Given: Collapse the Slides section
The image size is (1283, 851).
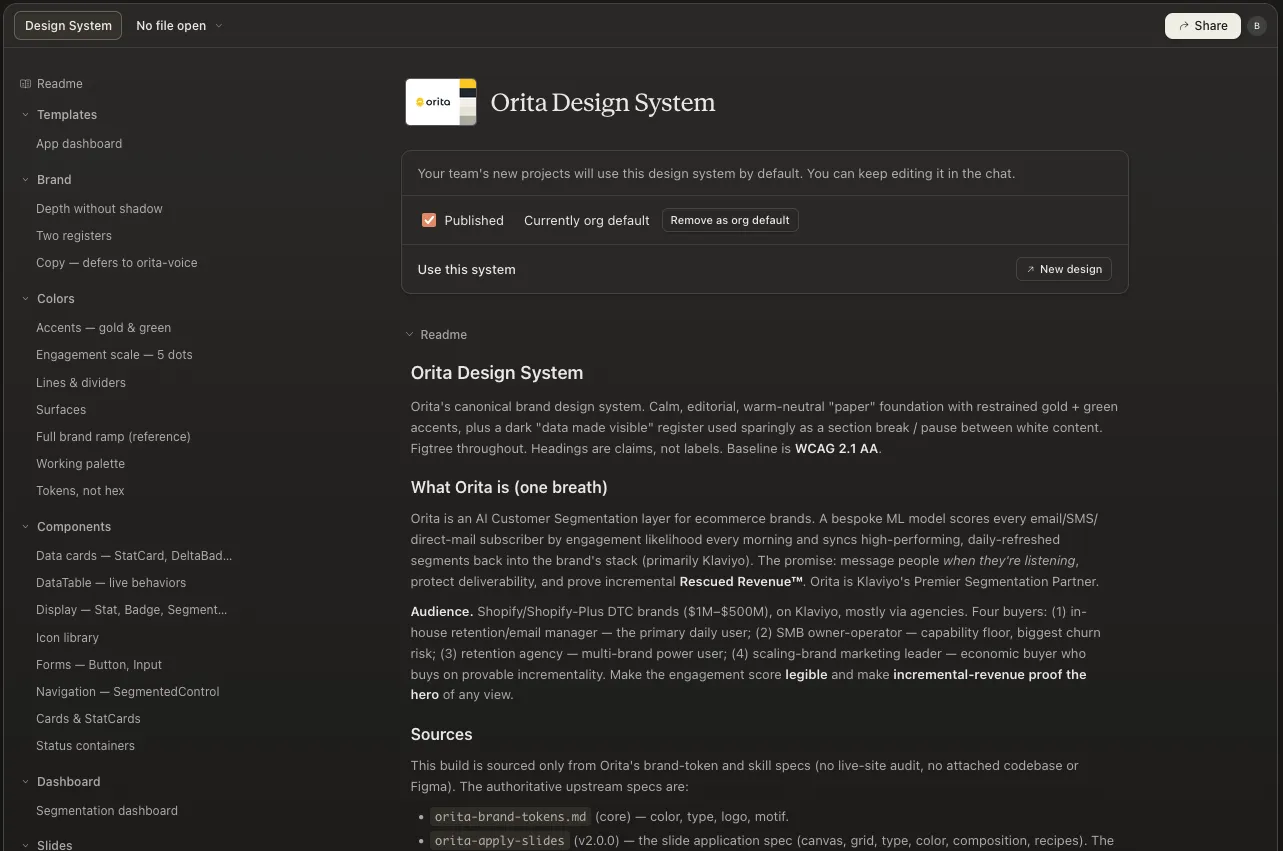Looking at the screenshot, I should click(x=25, y=845).
